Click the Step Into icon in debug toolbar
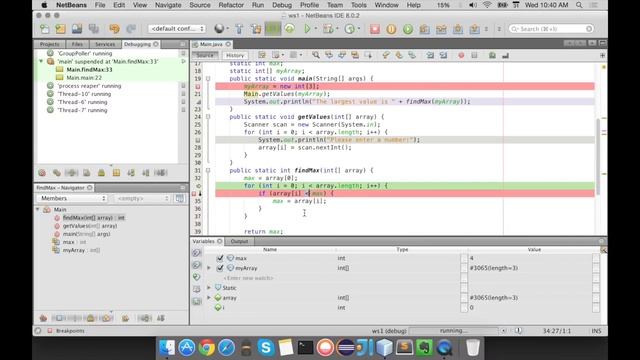 tap(441, 29)
